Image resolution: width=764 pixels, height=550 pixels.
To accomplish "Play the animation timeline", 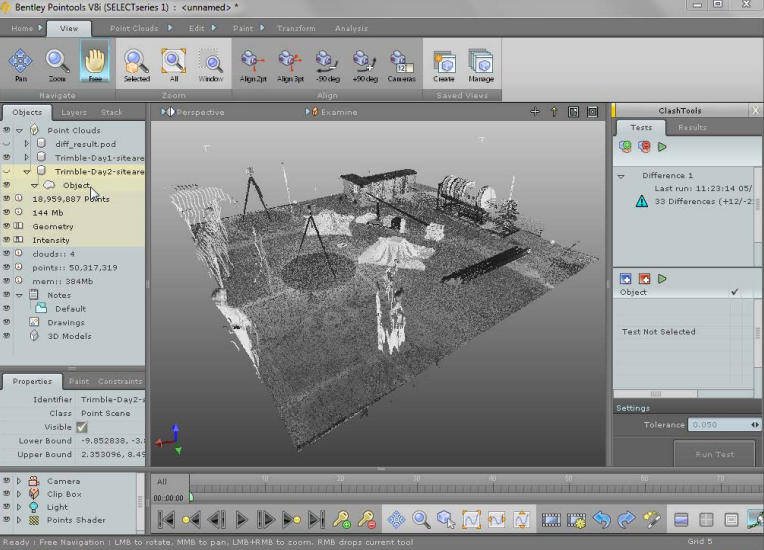I will pos(241,519).
